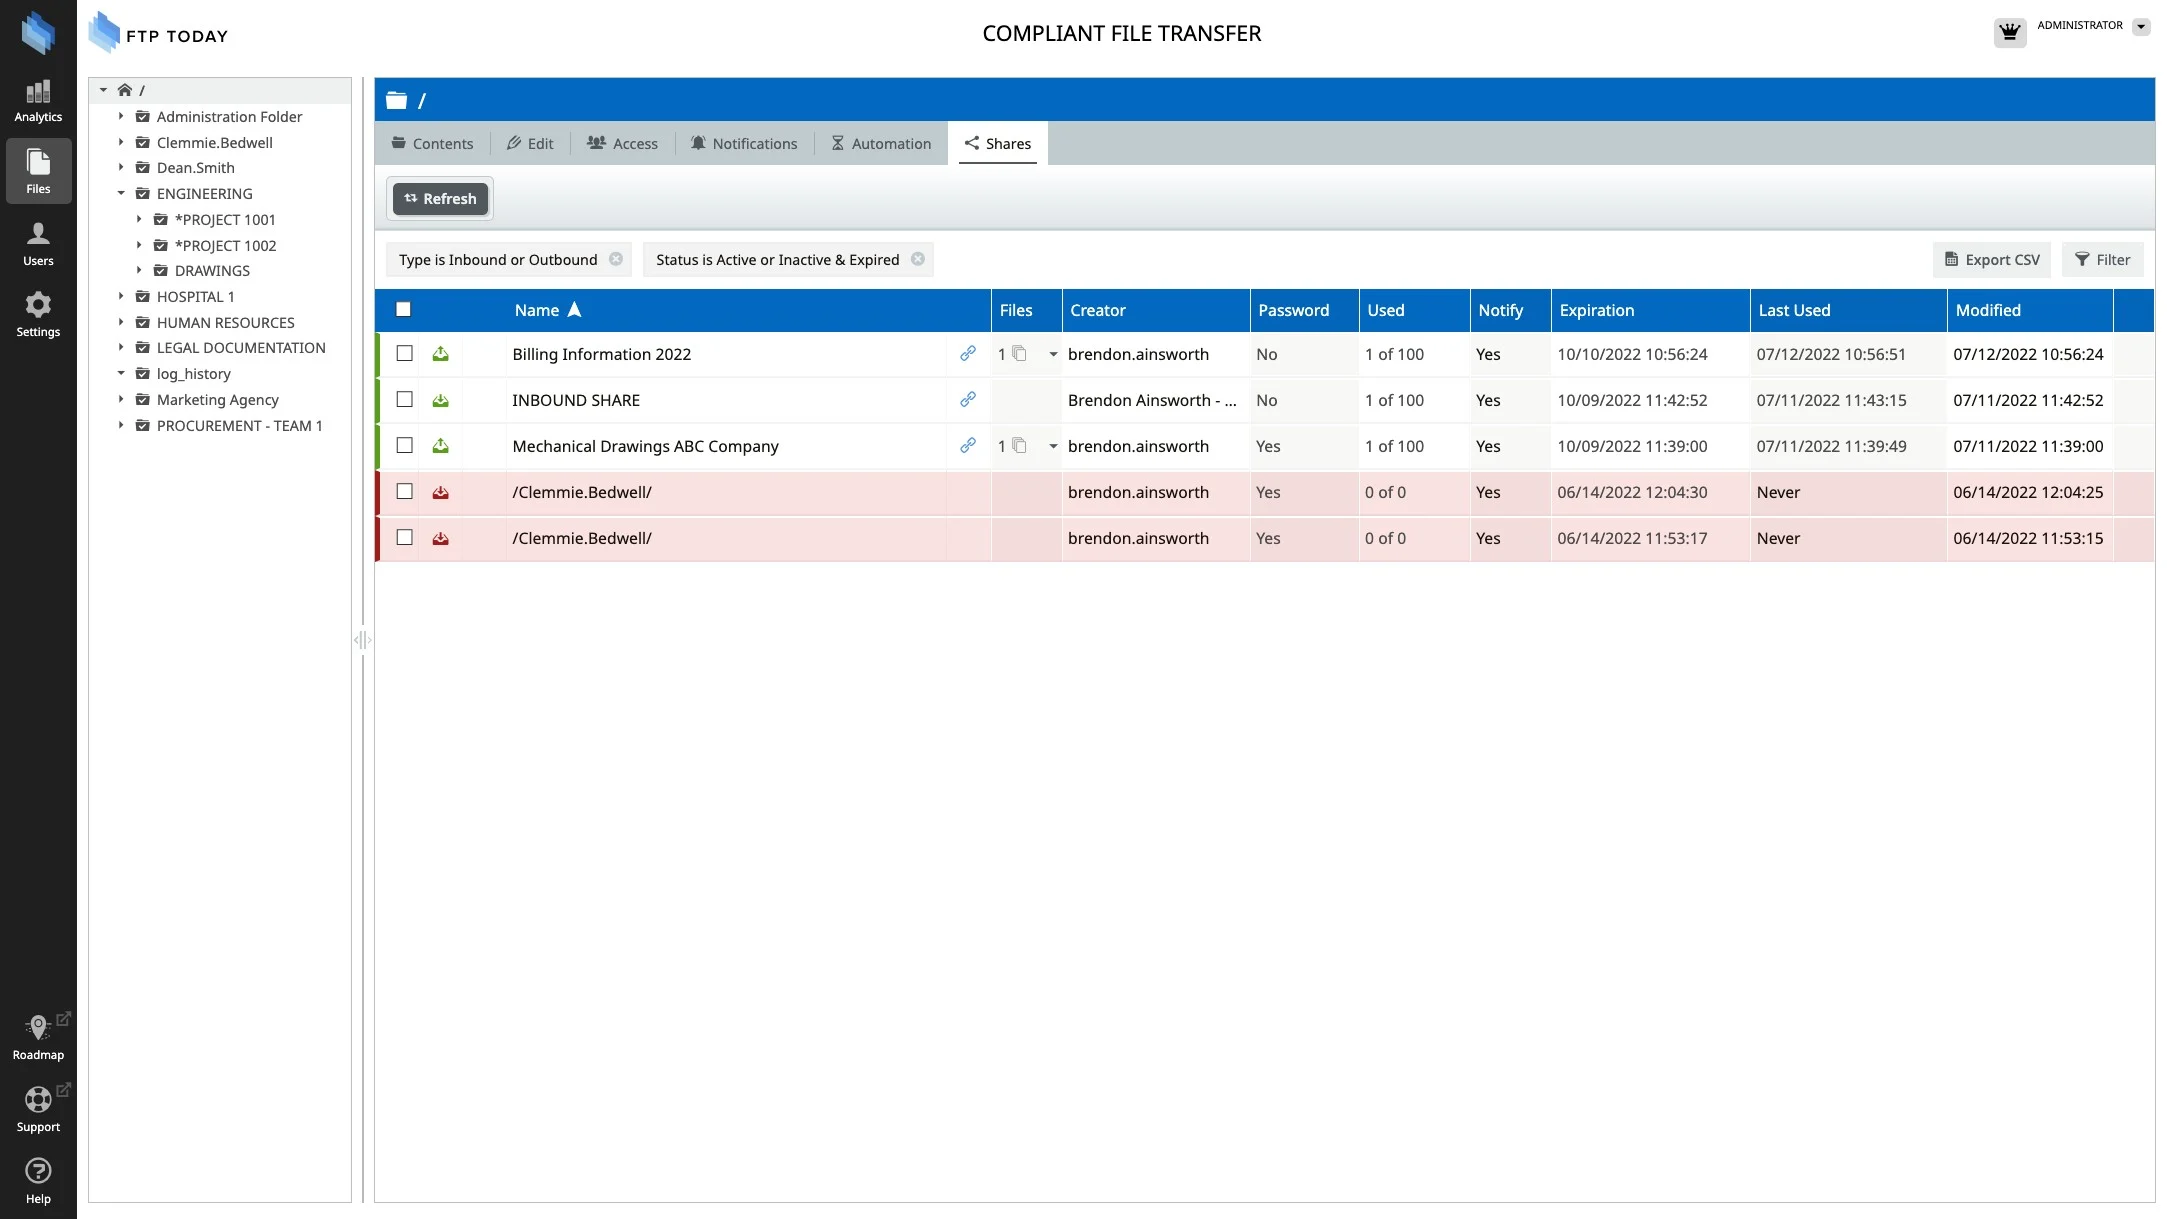Open the Administrator account dropdown arrow
Viewport: 2167px width, 1219px height.
[x=2140, y=27]
